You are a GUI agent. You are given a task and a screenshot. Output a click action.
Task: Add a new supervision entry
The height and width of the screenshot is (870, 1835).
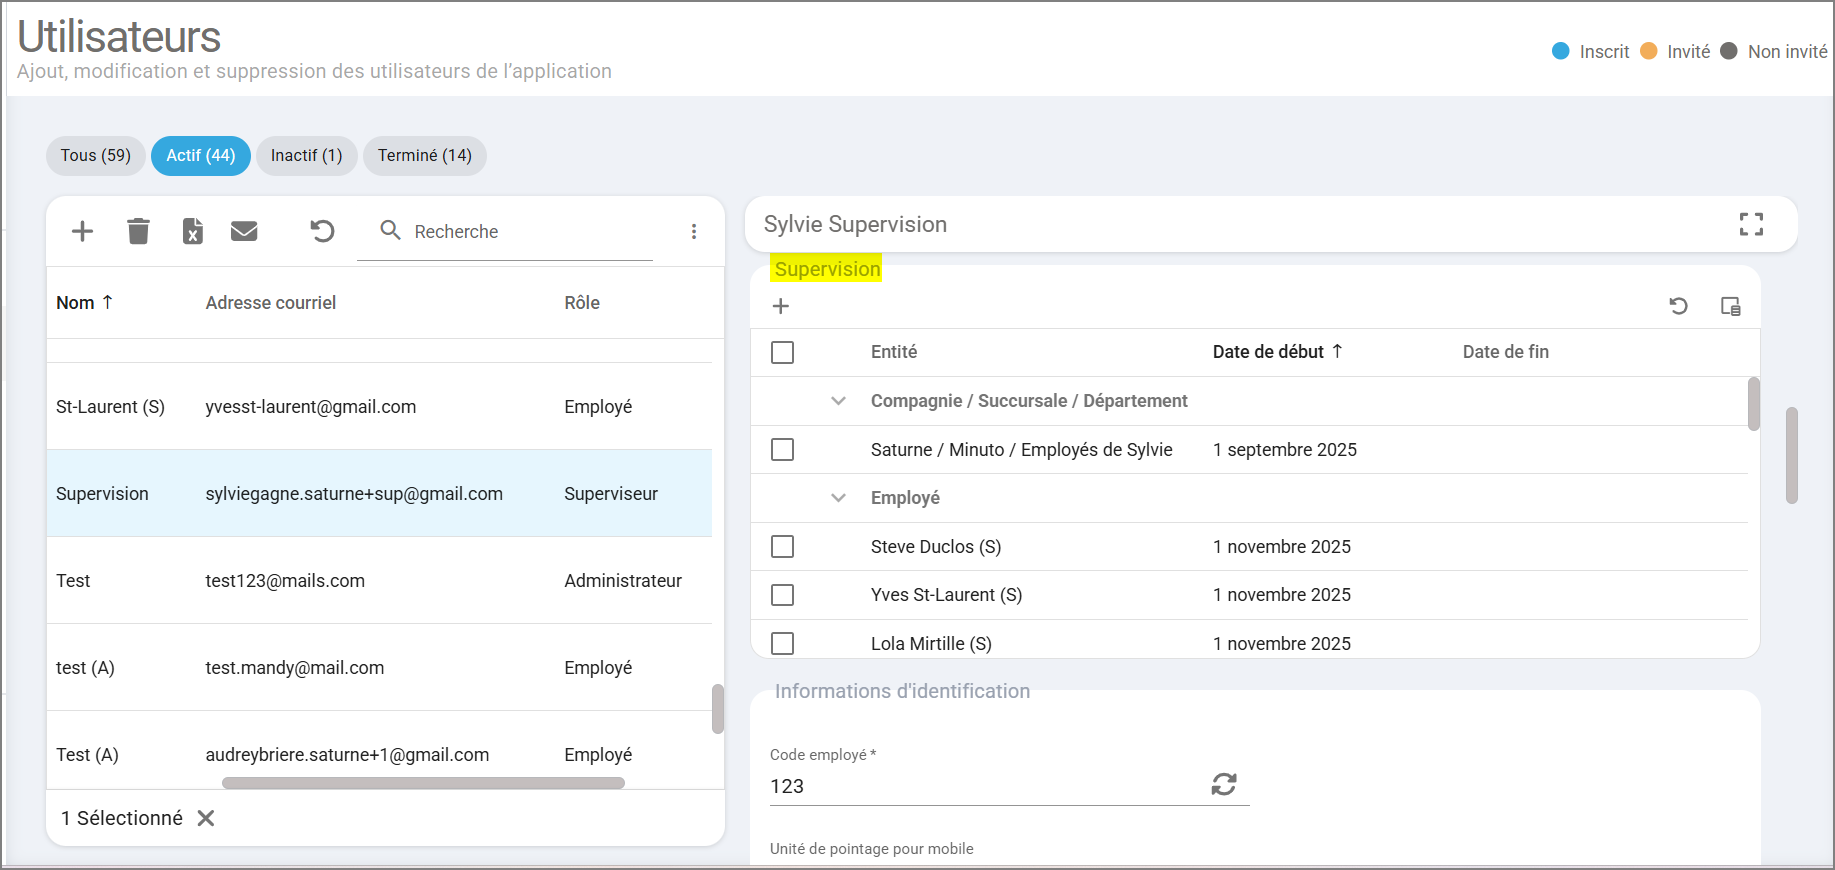tap(781, 306)
